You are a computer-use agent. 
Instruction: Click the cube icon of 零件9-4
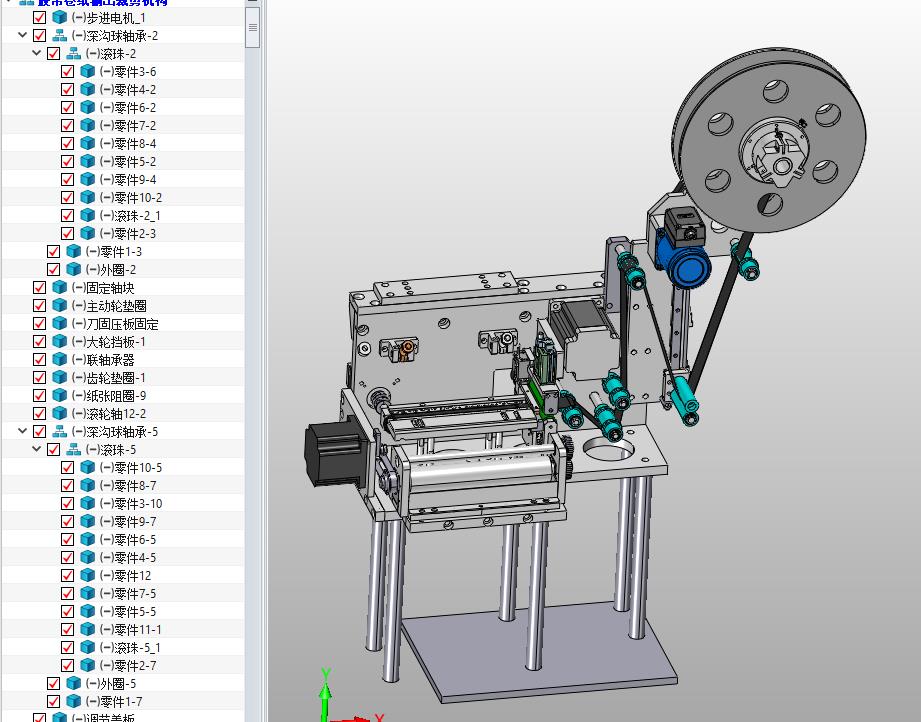[x=88, y=179]
